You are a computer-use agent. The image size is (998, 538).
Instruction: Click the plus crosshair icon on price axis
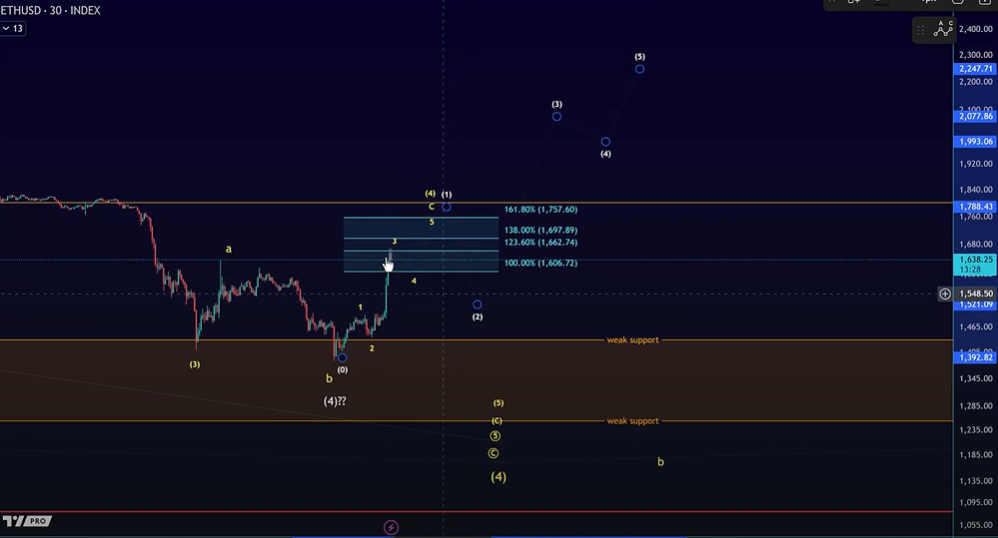point(945,294)
